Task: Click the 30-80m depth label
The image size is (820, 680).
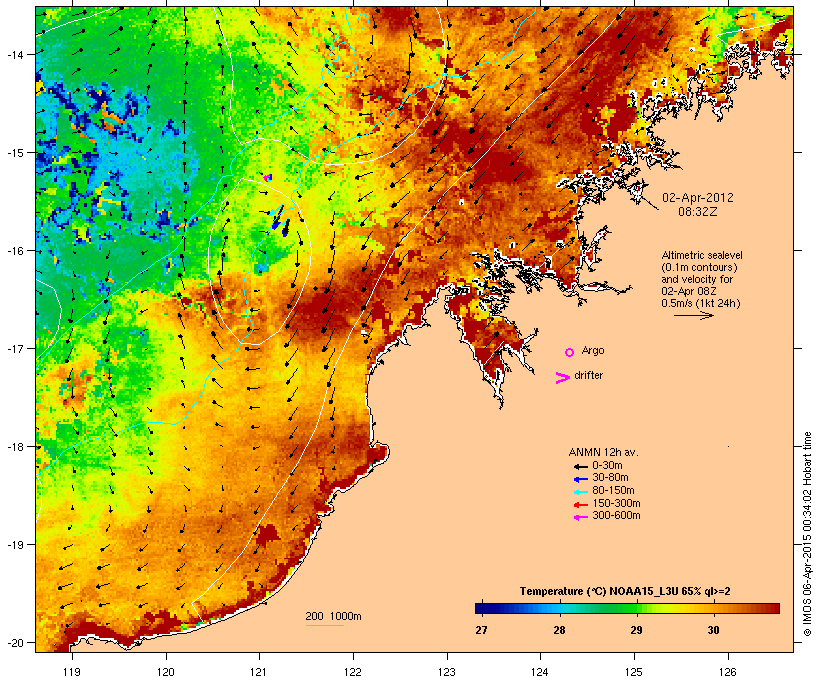Action: [x=610, y=478]
